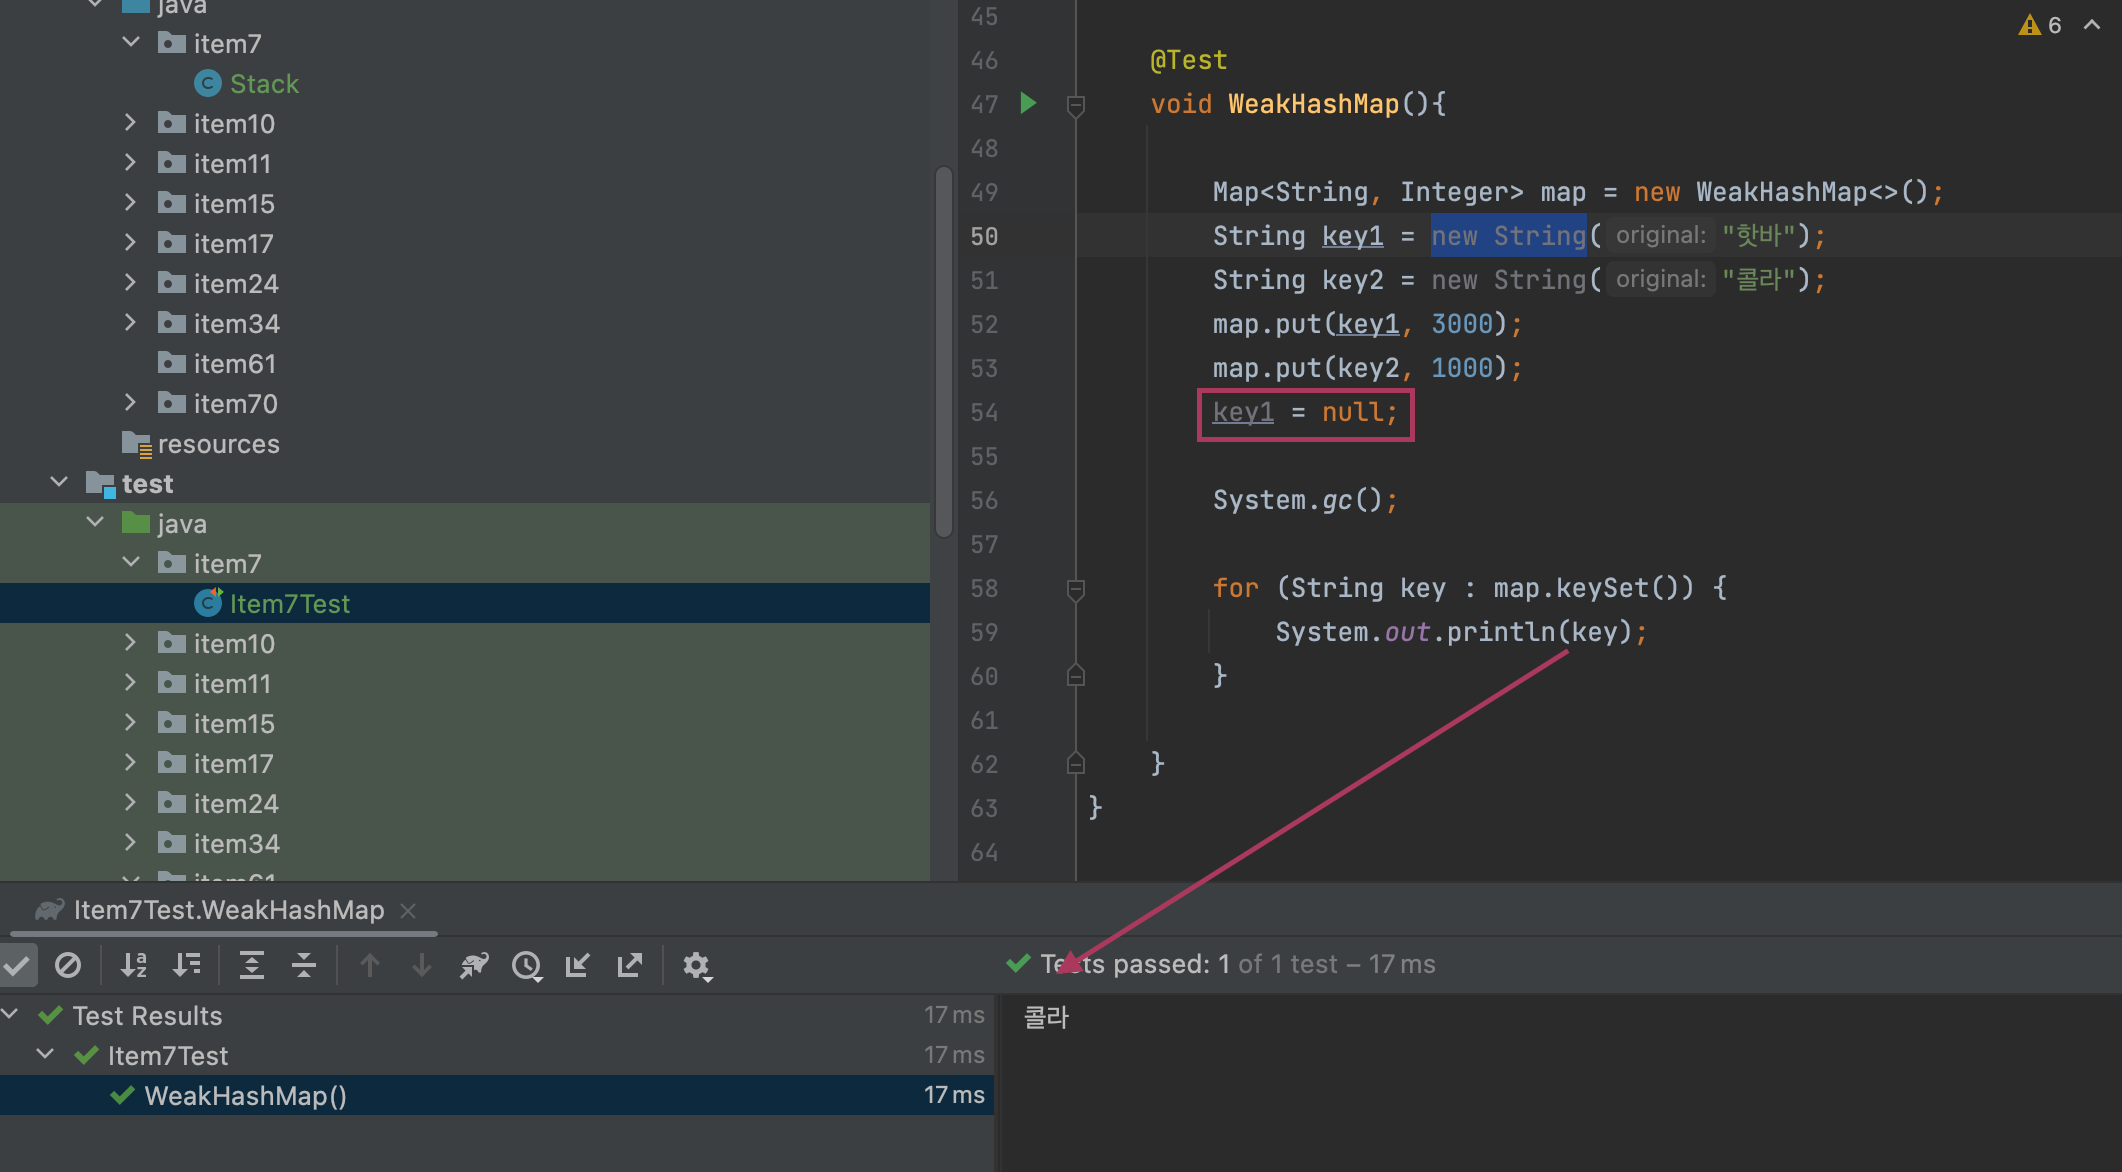Click export test results icon
This screenshot has width=2122, height=1172.
[x=630, y=965]
